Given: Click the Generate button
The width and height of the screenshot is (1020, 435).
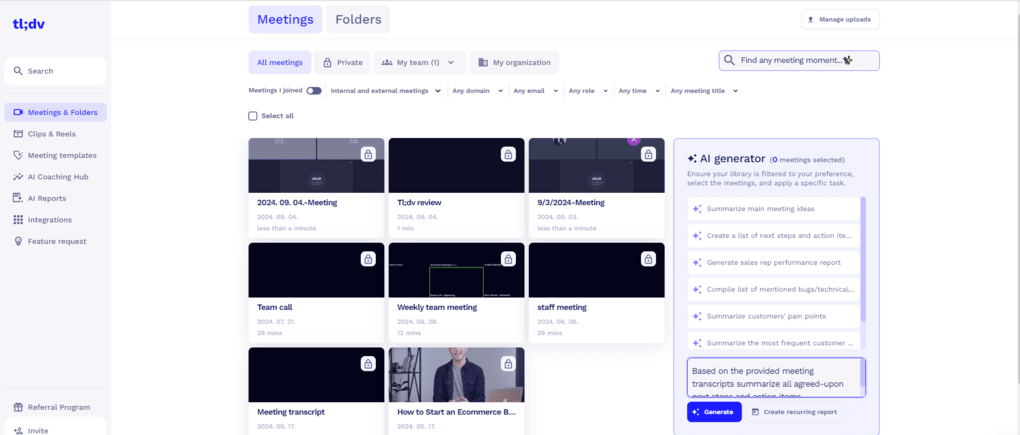Looking at the screenshot, I should pyautogui.click(x=714, y=412).
